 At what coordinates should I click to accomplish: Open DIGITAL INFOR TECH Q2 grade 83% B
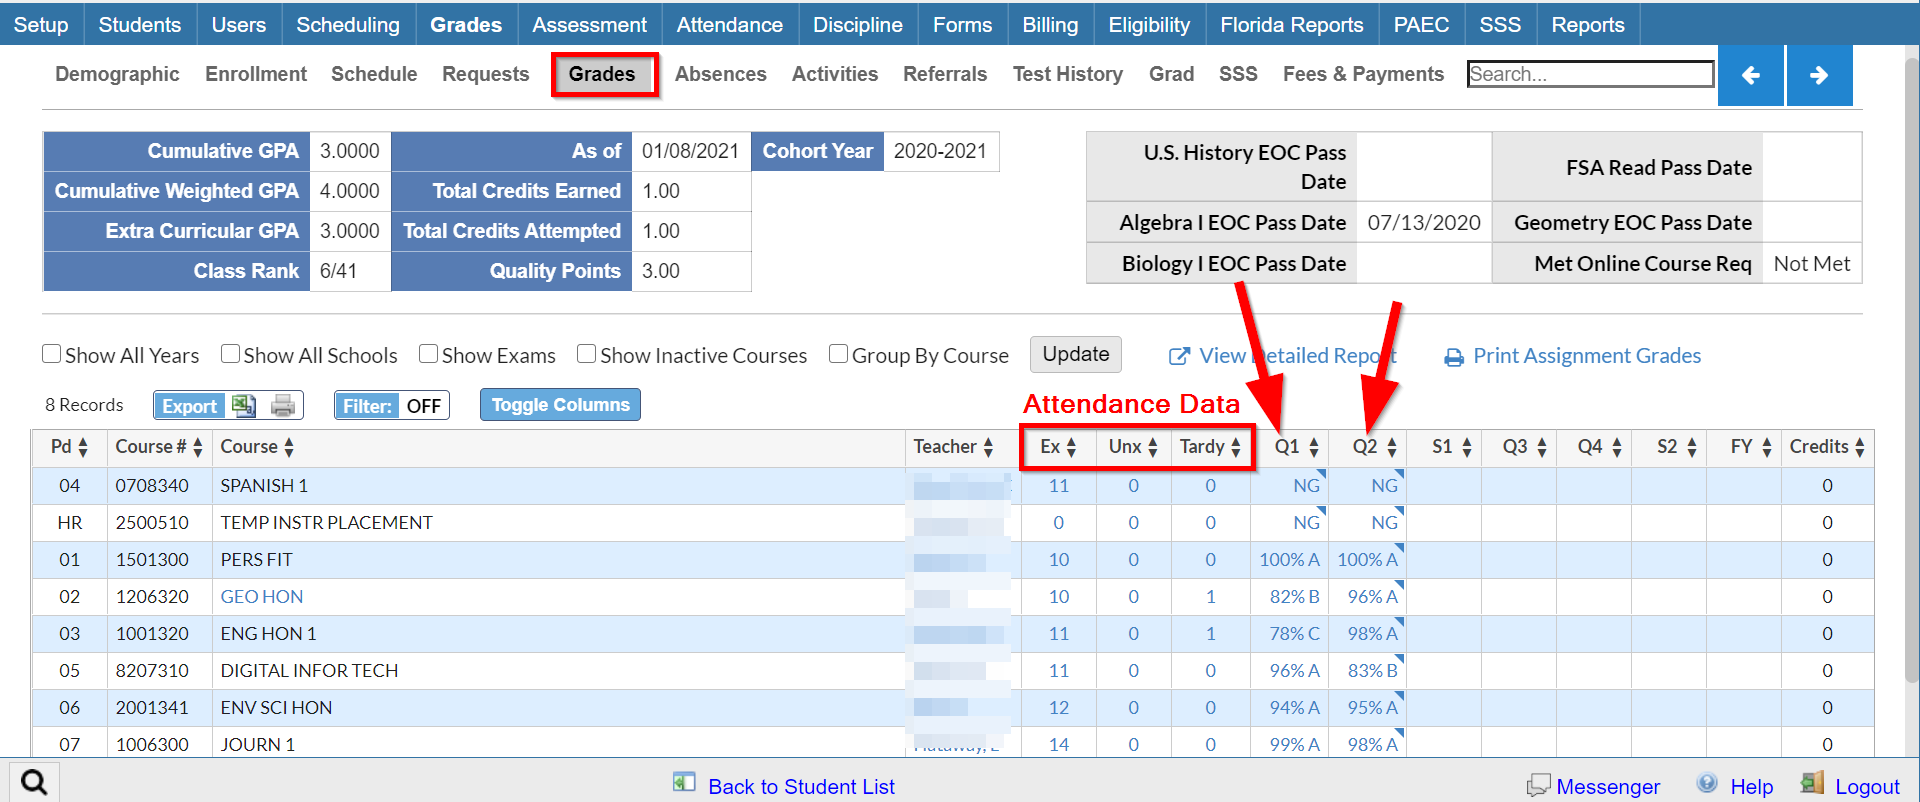point(1372,671)
